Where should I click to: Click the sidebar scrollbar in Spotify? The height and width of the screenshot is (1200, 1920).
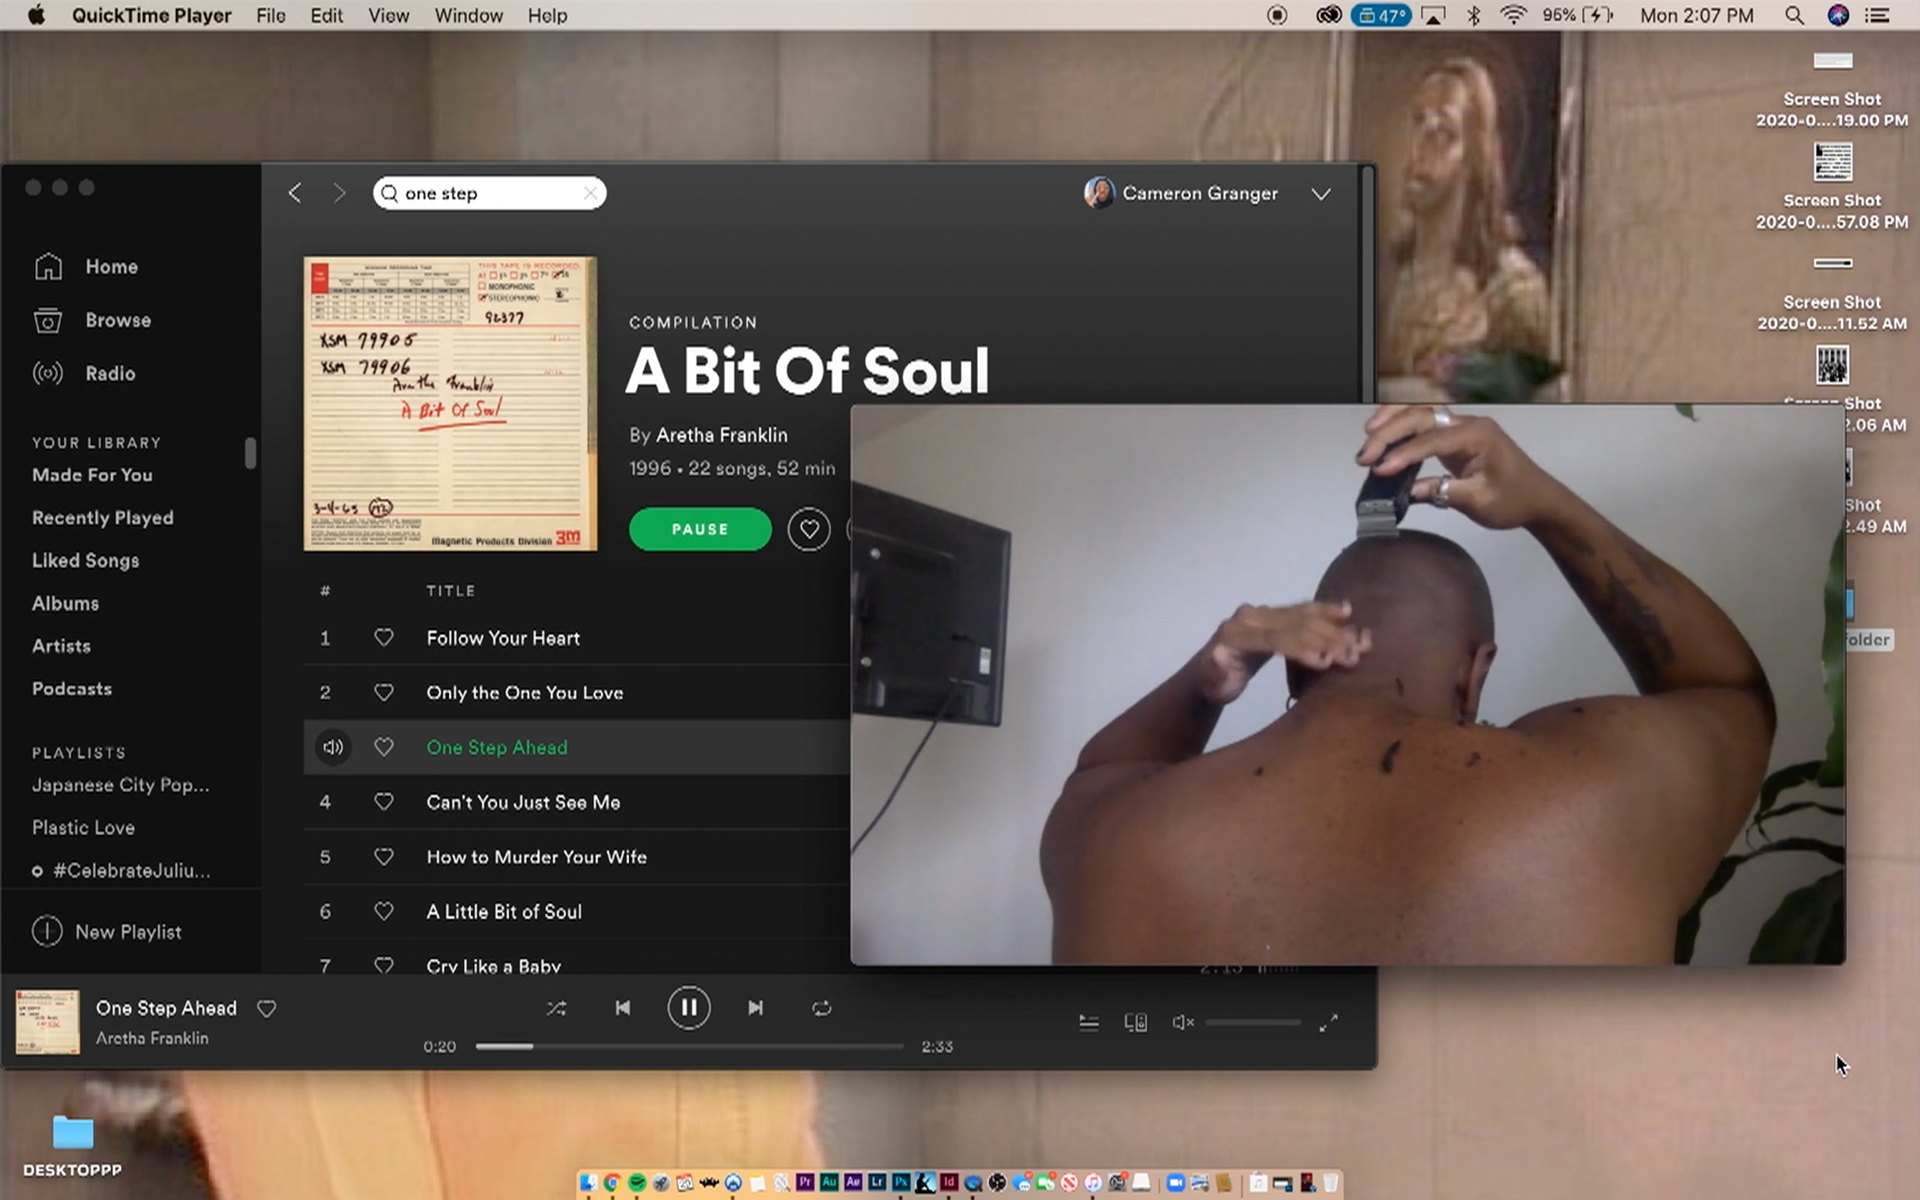pyautogui.click(x=250, y=453)
